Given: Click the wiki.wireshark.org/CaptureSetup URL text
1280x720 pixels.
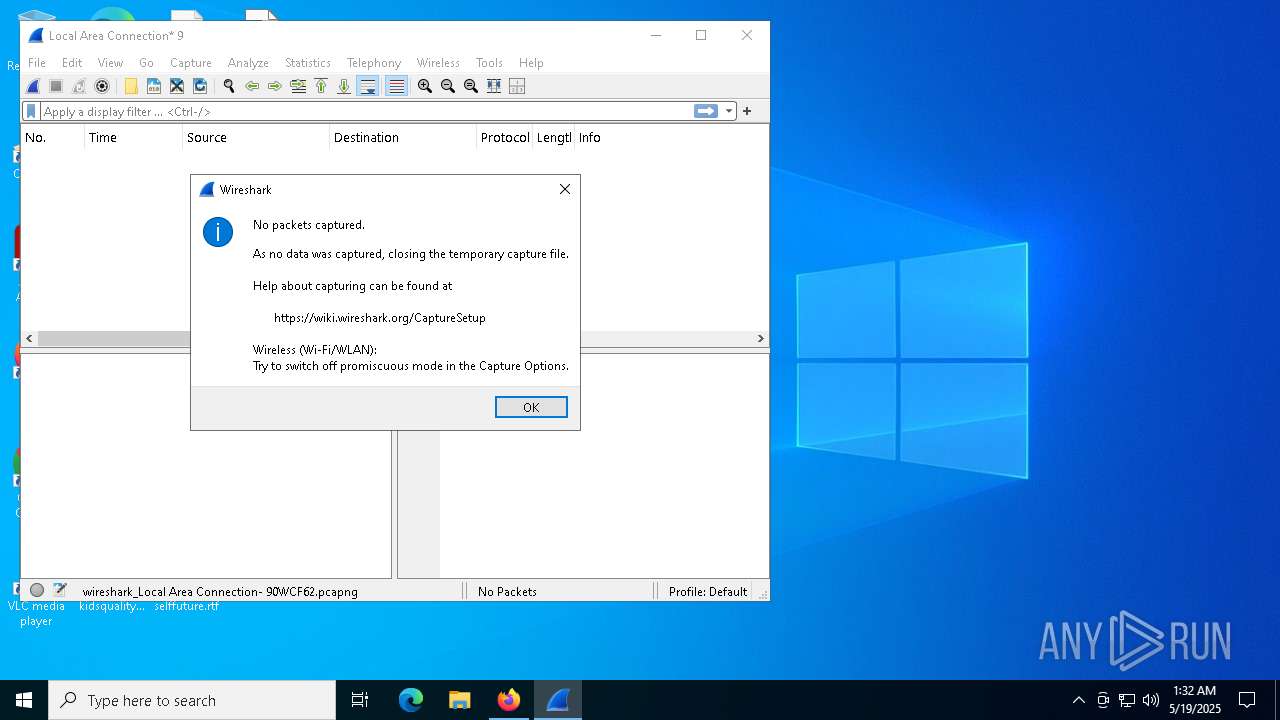Looking at the screenshot, I should (380, 318).
